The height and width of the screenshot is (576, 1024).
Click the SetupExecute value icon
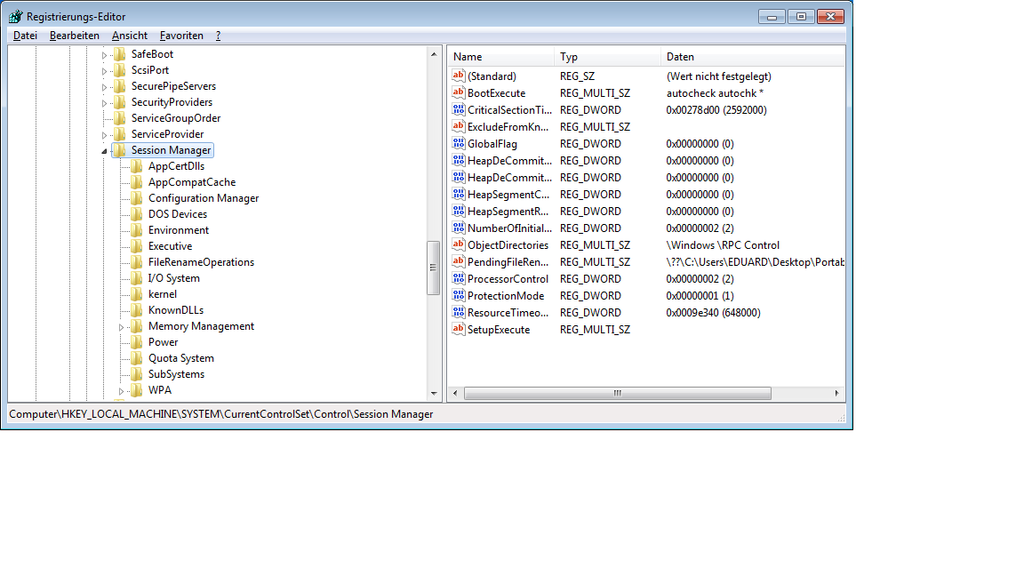[459, 330]
